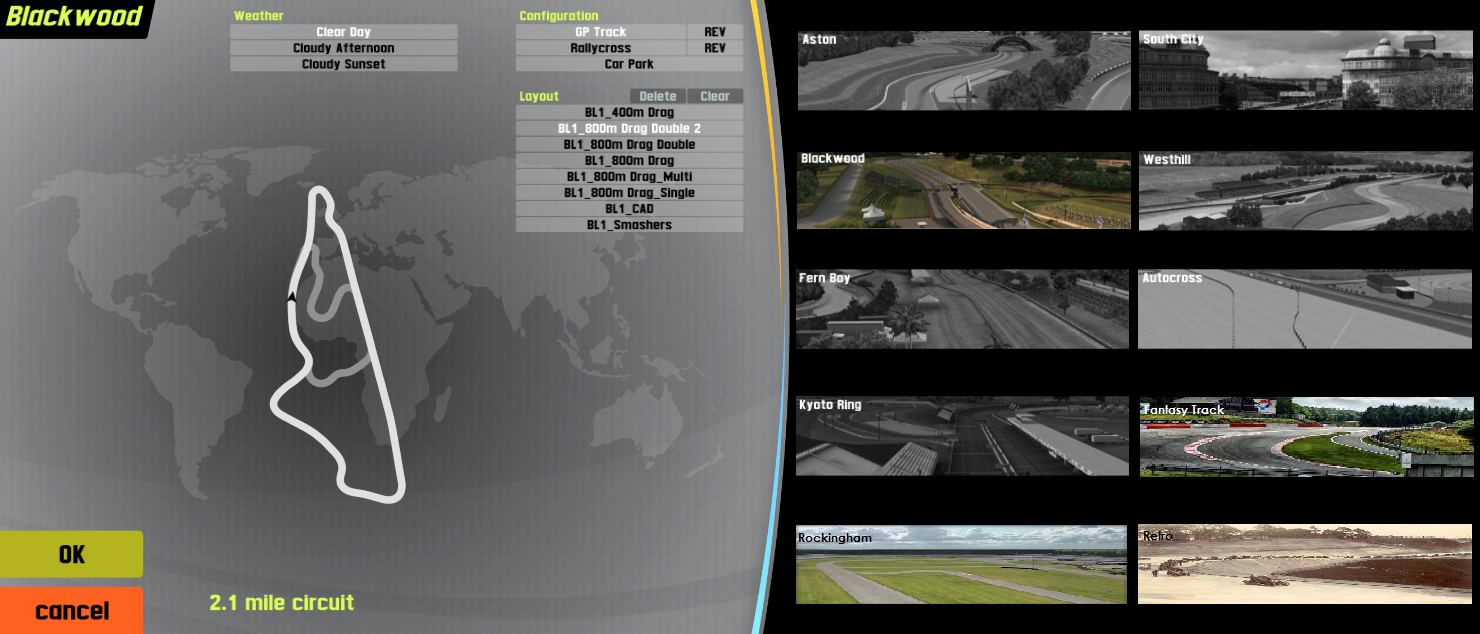The image size is (1480, 634).
Task: Select the Westhill track thumbnail
Action: 1306,190
